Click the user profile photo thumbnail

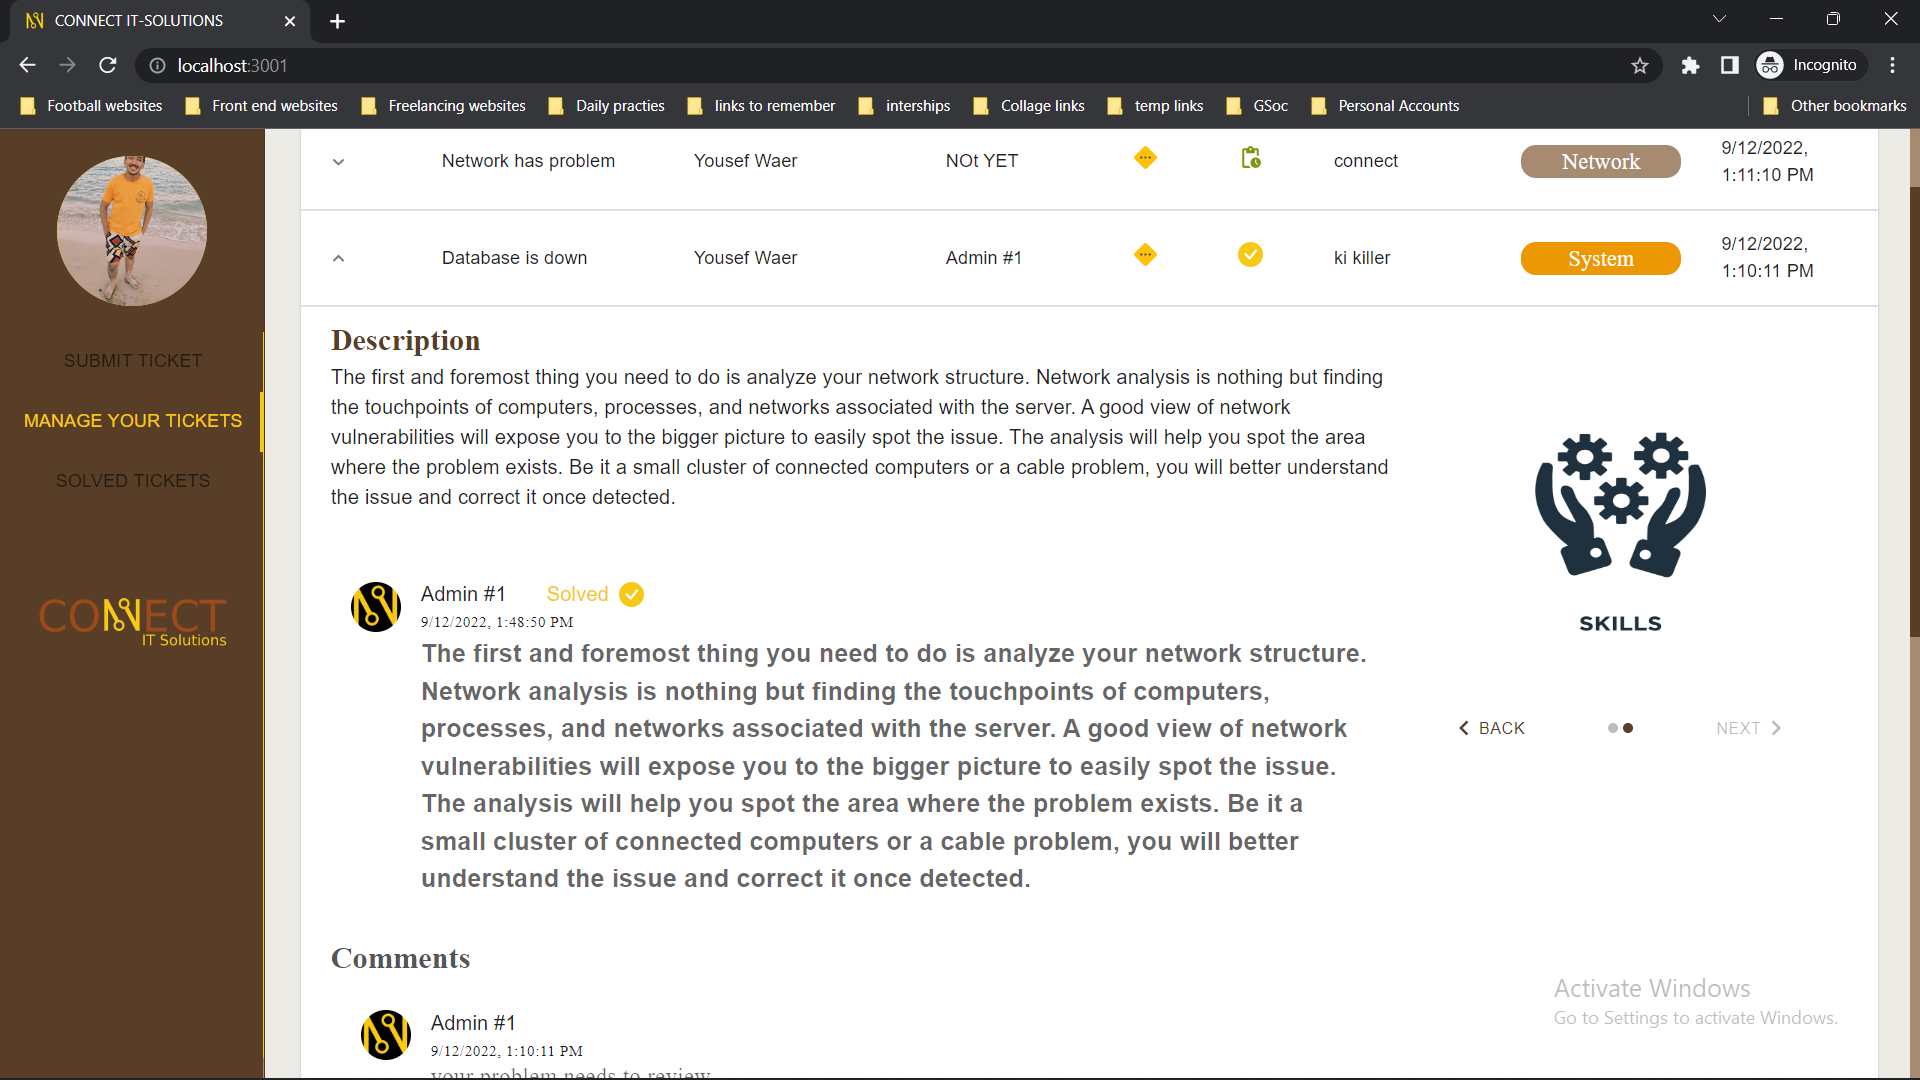coord(132,231)
